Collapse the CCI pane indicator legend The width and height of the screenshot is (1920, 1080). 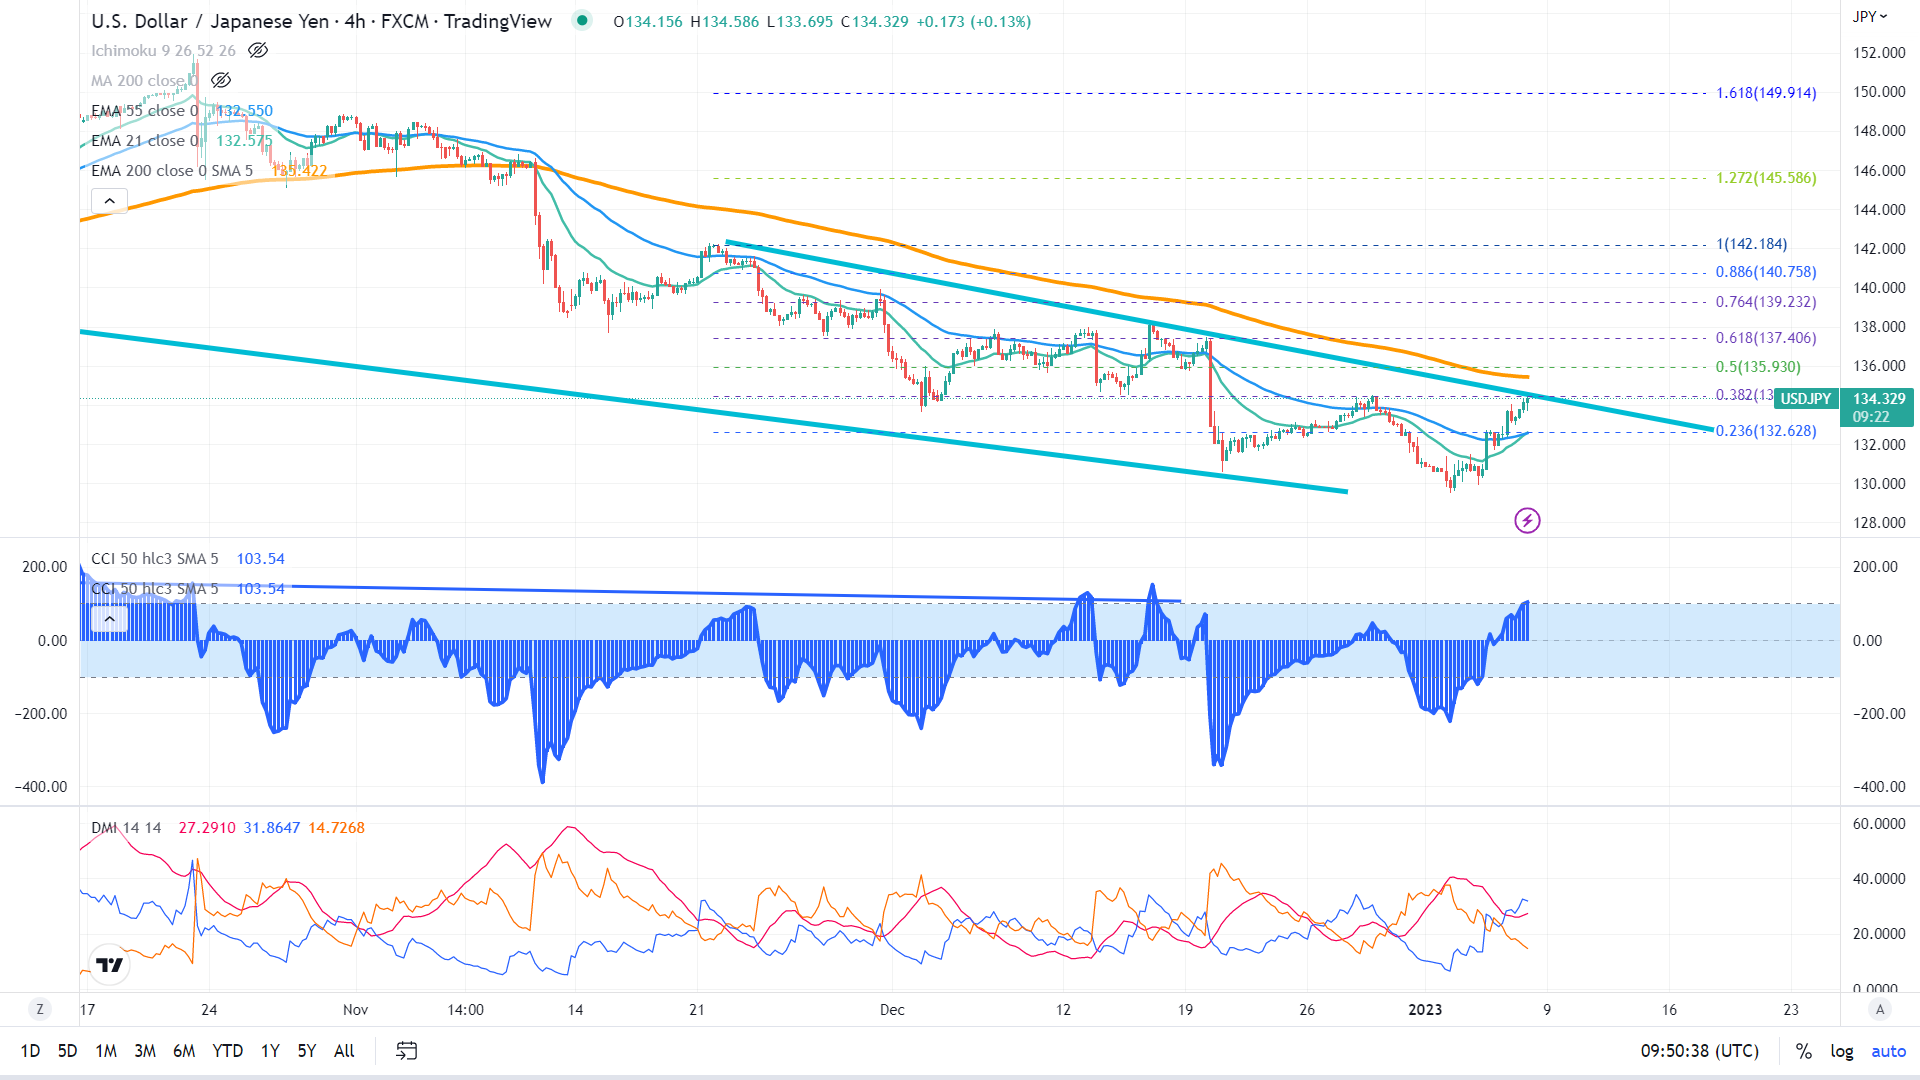point(109,619)
